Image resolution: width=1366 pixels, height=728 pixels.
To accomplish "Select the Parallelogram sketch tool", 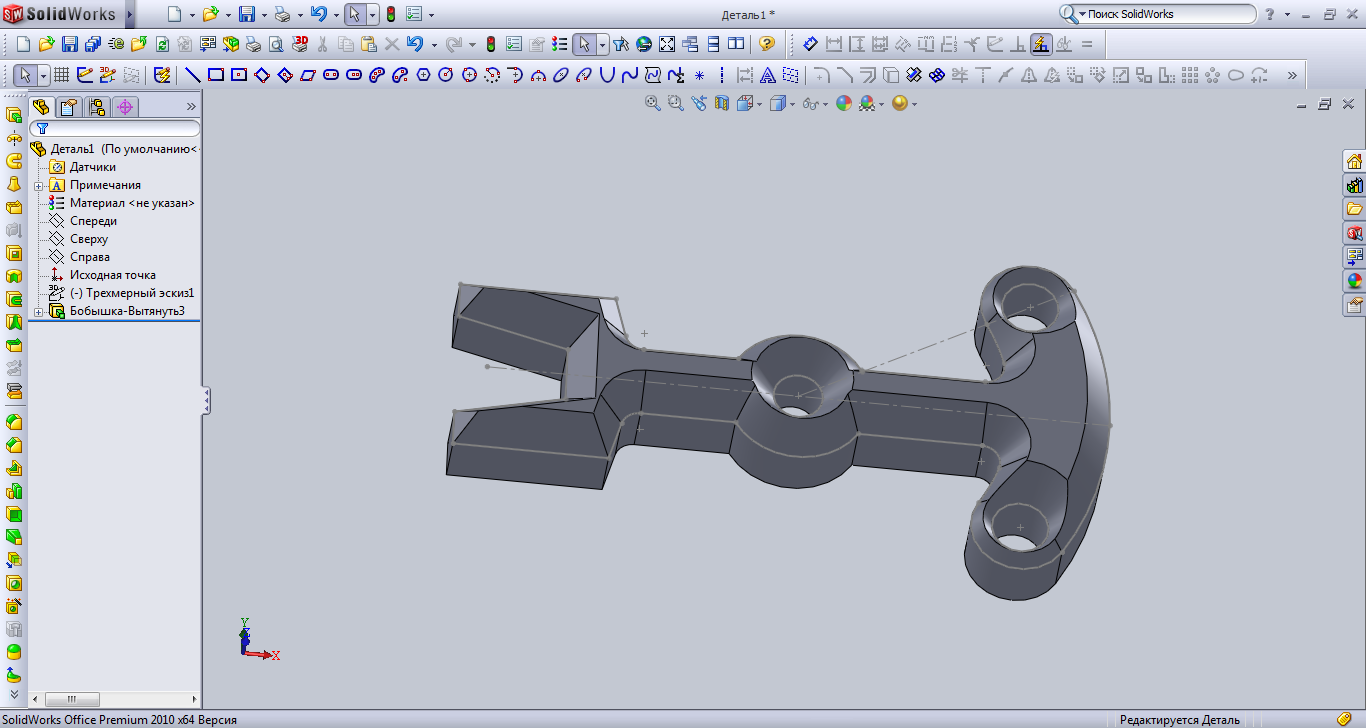I will click(307, 75).
